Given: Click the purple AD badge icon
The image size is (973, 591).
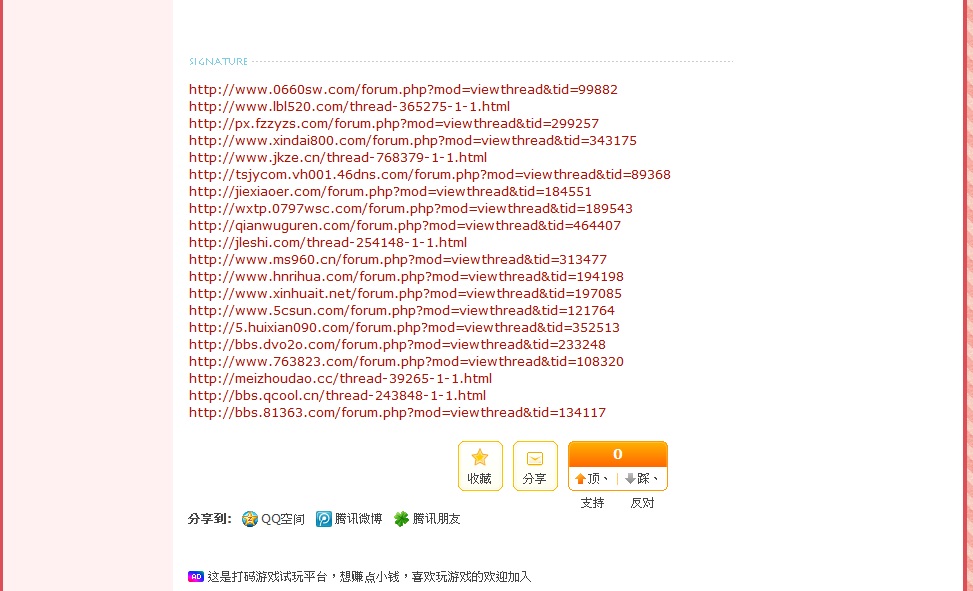Looking at the screenshot, I should tap(196, 577).
